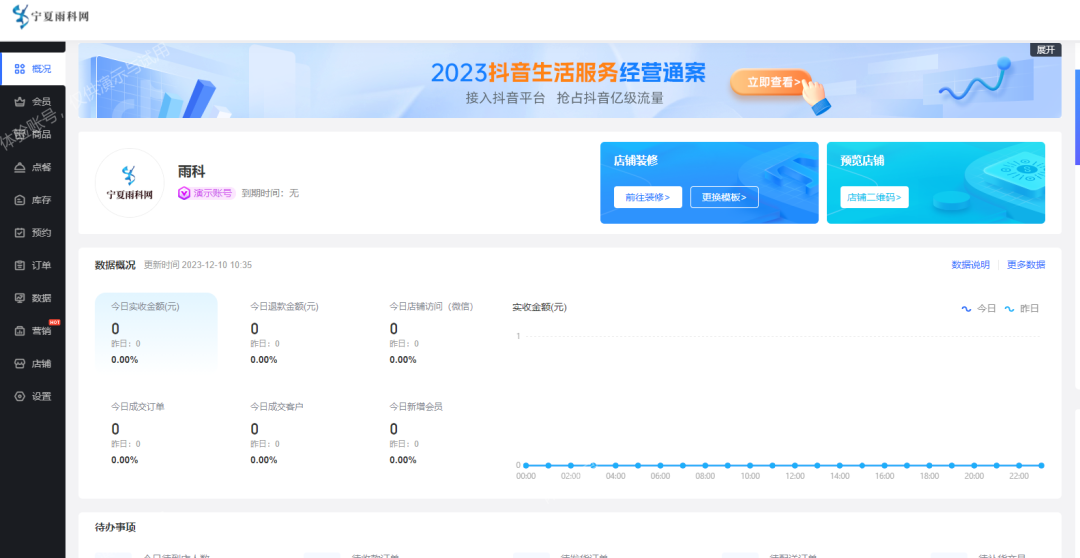Toggle the 昨日 chart legend series

tap(1021, 309)
